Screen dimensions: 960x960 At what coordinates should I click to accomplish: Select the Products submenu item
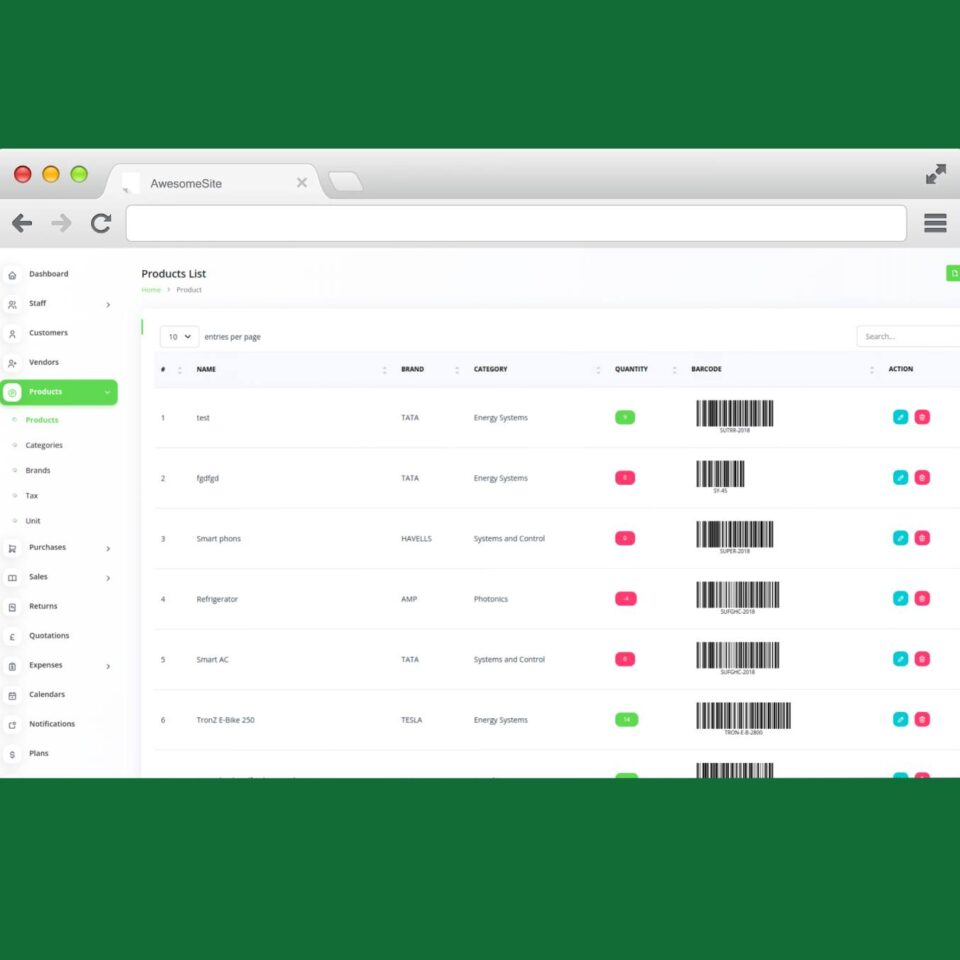(42, 419)
